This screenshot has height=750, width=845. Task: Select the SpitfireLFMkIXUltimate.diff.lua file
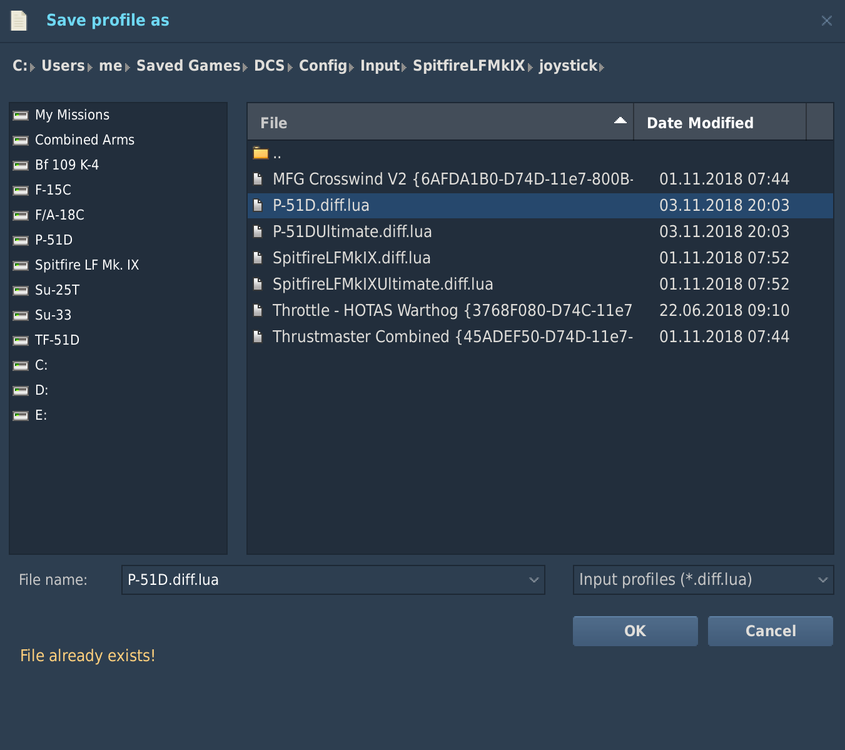pos(383,284)
